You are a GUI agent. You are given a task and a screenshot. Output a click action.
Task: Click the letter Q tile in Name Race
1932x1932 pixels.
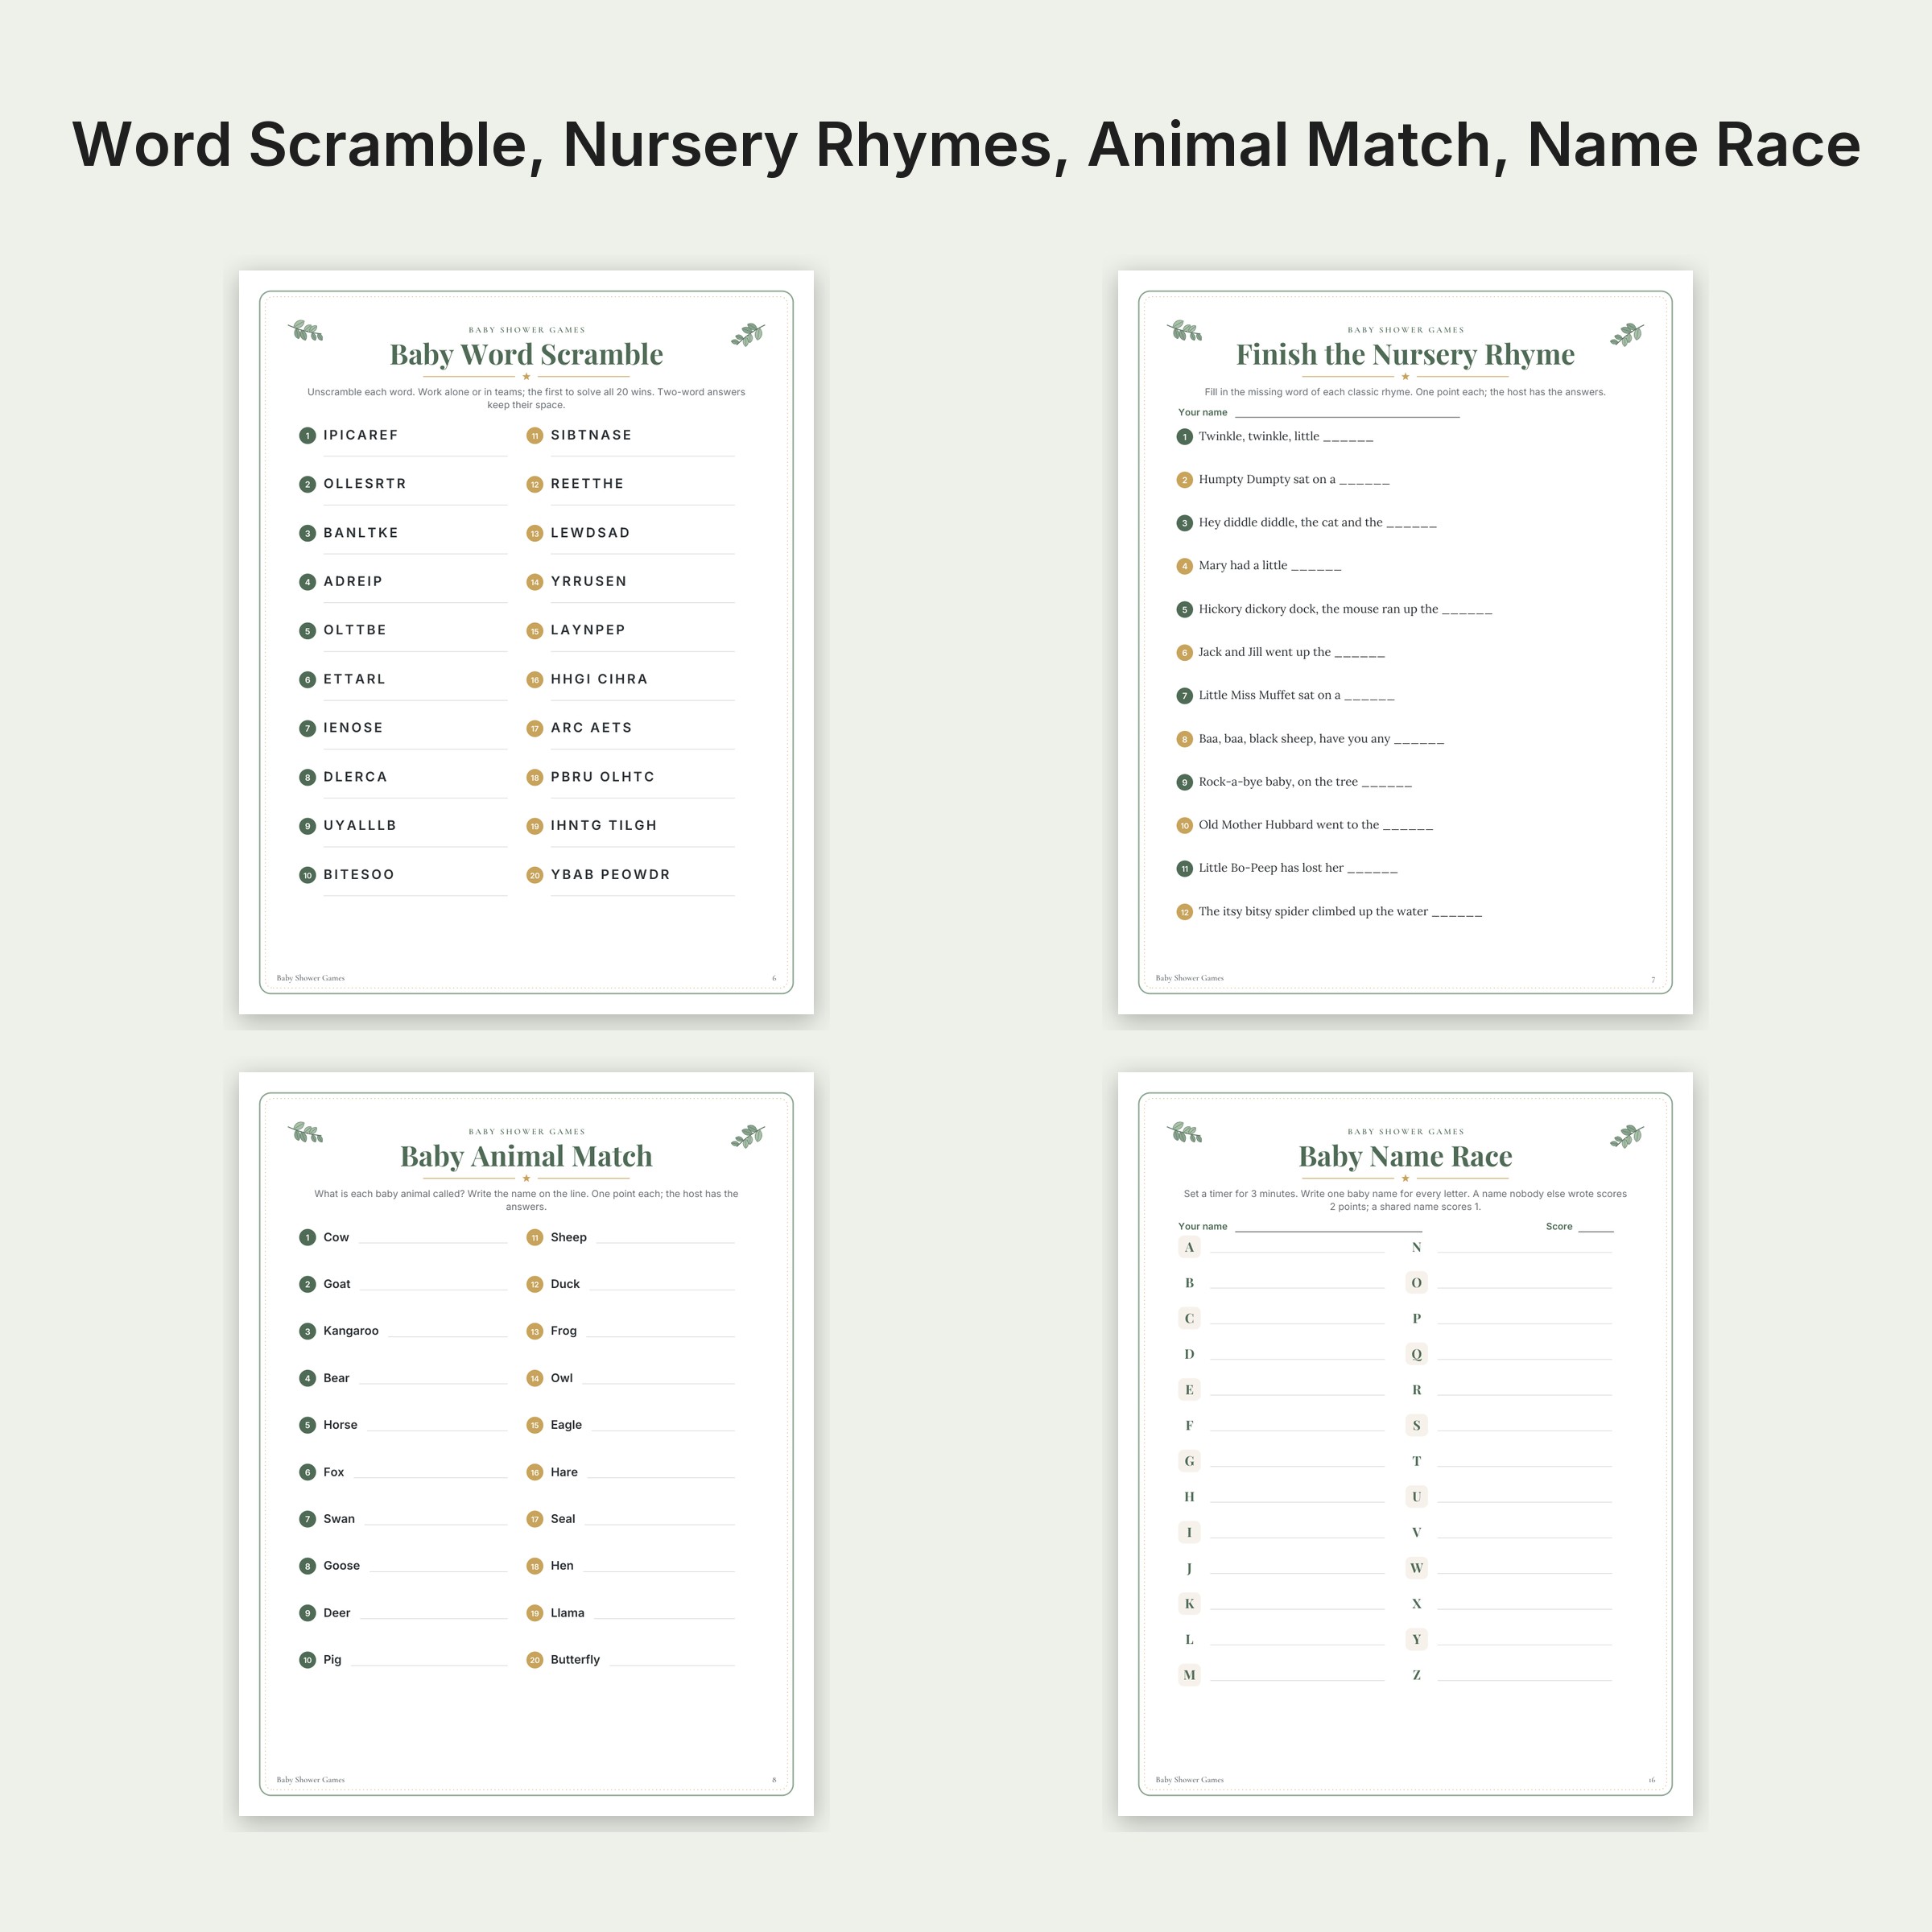click(1416, 1354)
